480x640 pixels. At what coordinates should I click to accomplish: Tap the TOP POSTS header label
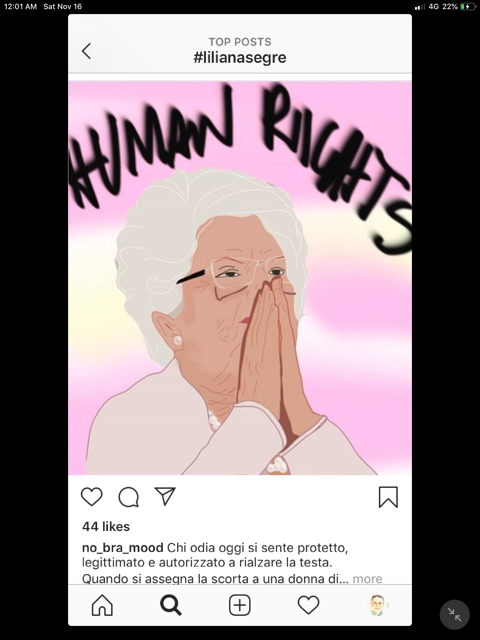point(240,42)
